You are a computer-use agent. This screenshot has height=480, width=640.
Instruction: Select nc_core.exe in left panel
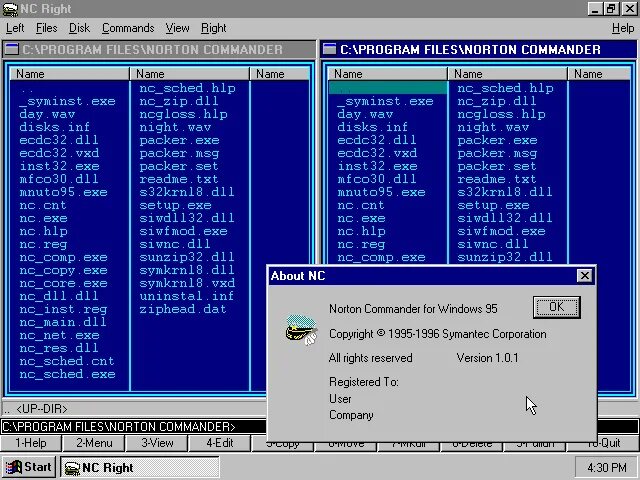63,283
